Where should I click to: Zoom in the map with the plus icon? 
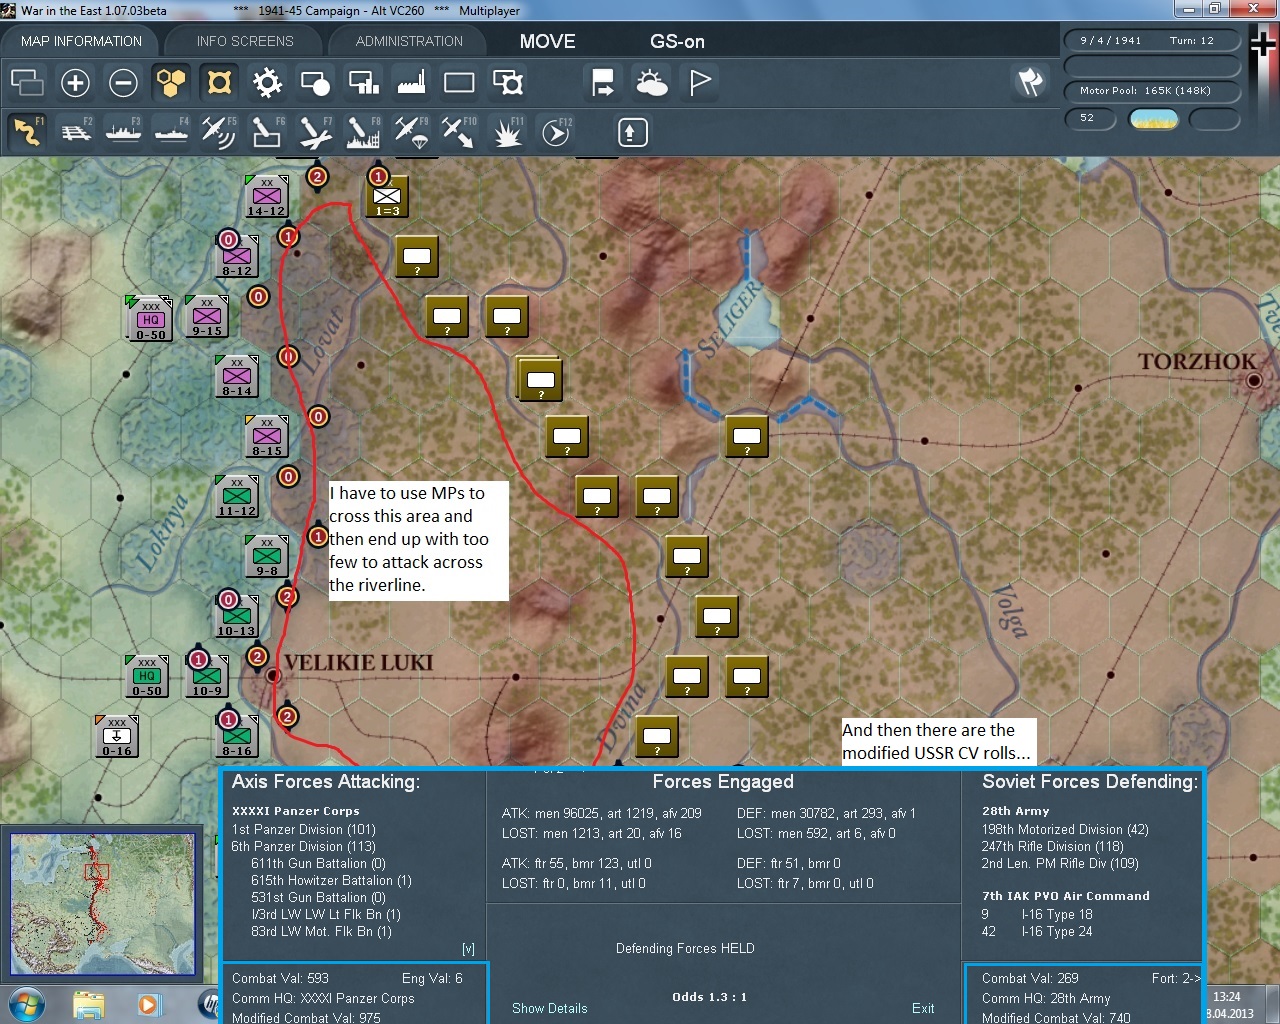75,83
